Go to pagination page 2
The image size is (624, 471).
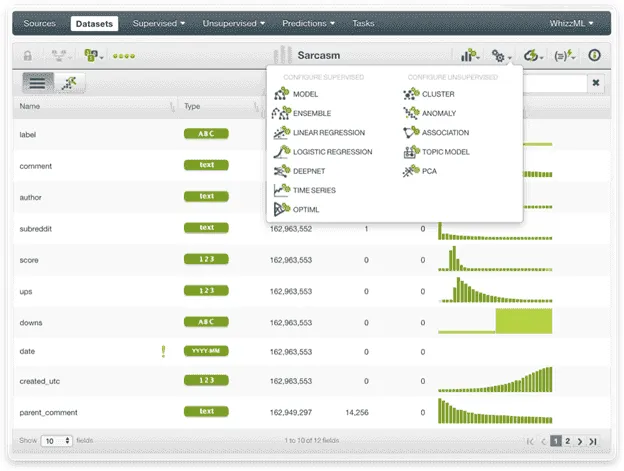click(567, 441)
